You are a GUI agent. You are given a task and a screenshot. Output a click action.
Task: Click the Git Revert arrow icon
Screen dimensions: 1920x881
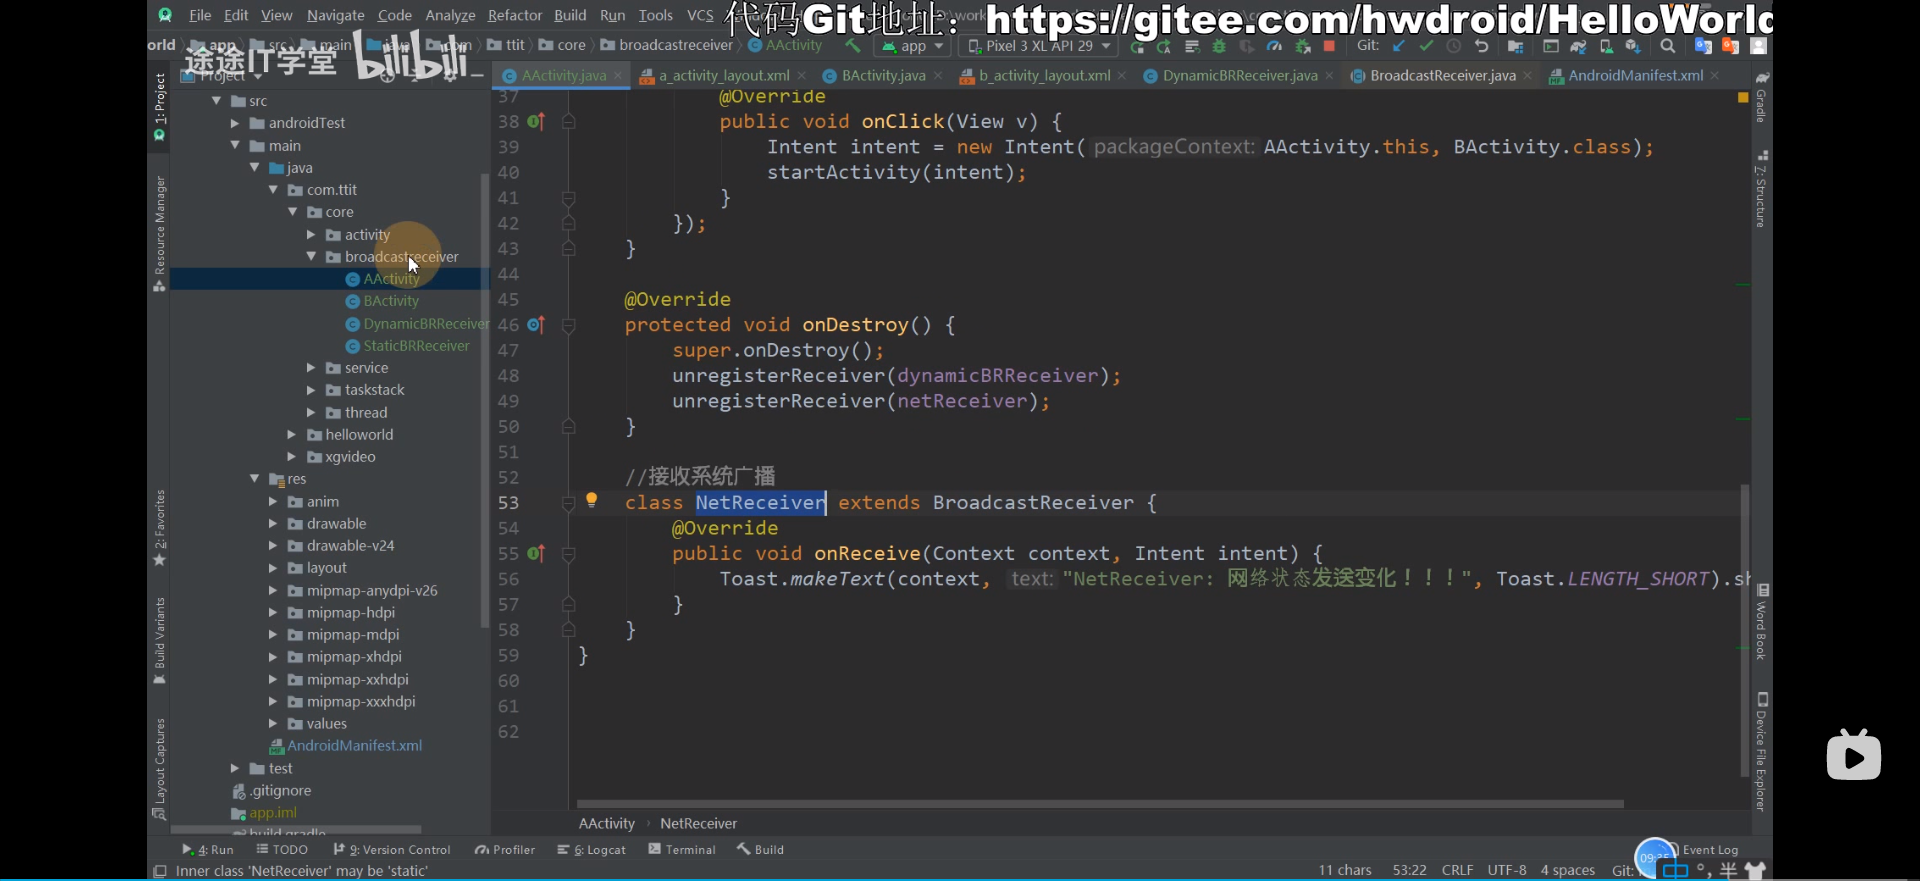pyautogui.click(x=1482, y=46)
